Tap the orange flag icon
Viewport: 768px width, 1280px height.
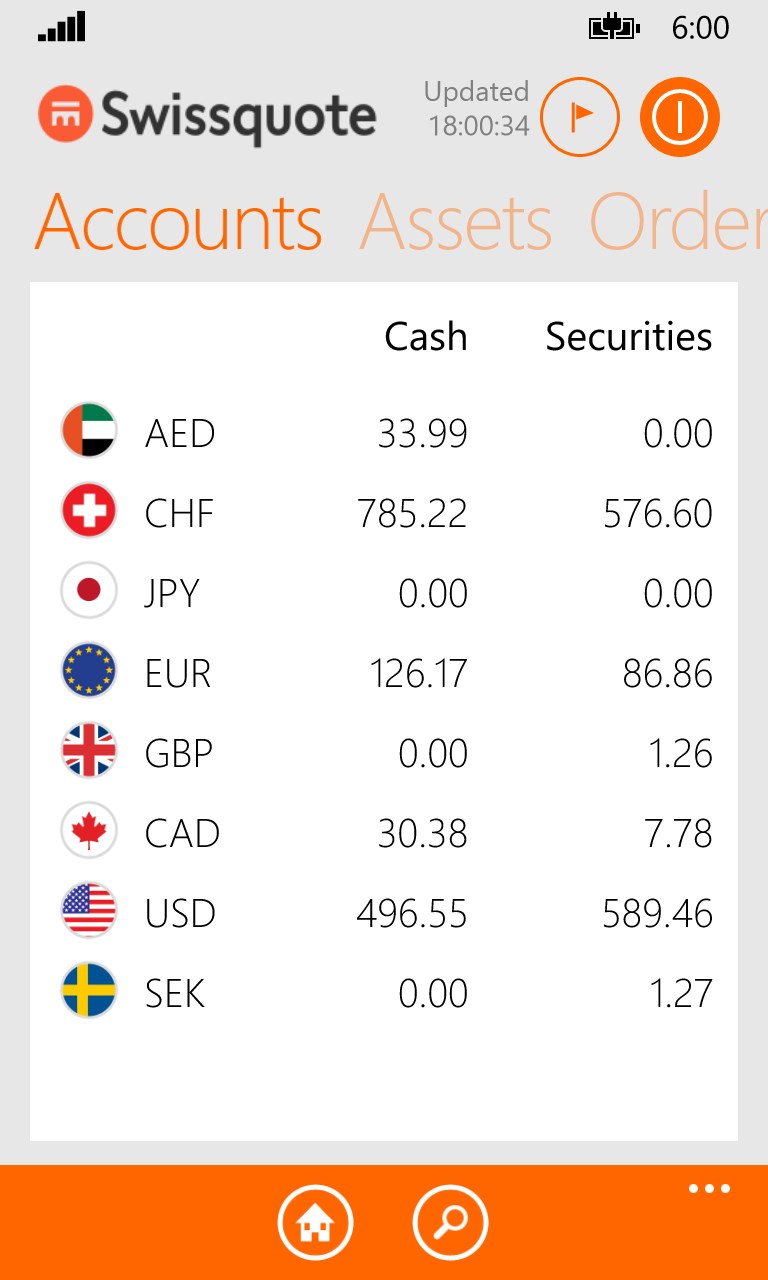coord(580,117)
